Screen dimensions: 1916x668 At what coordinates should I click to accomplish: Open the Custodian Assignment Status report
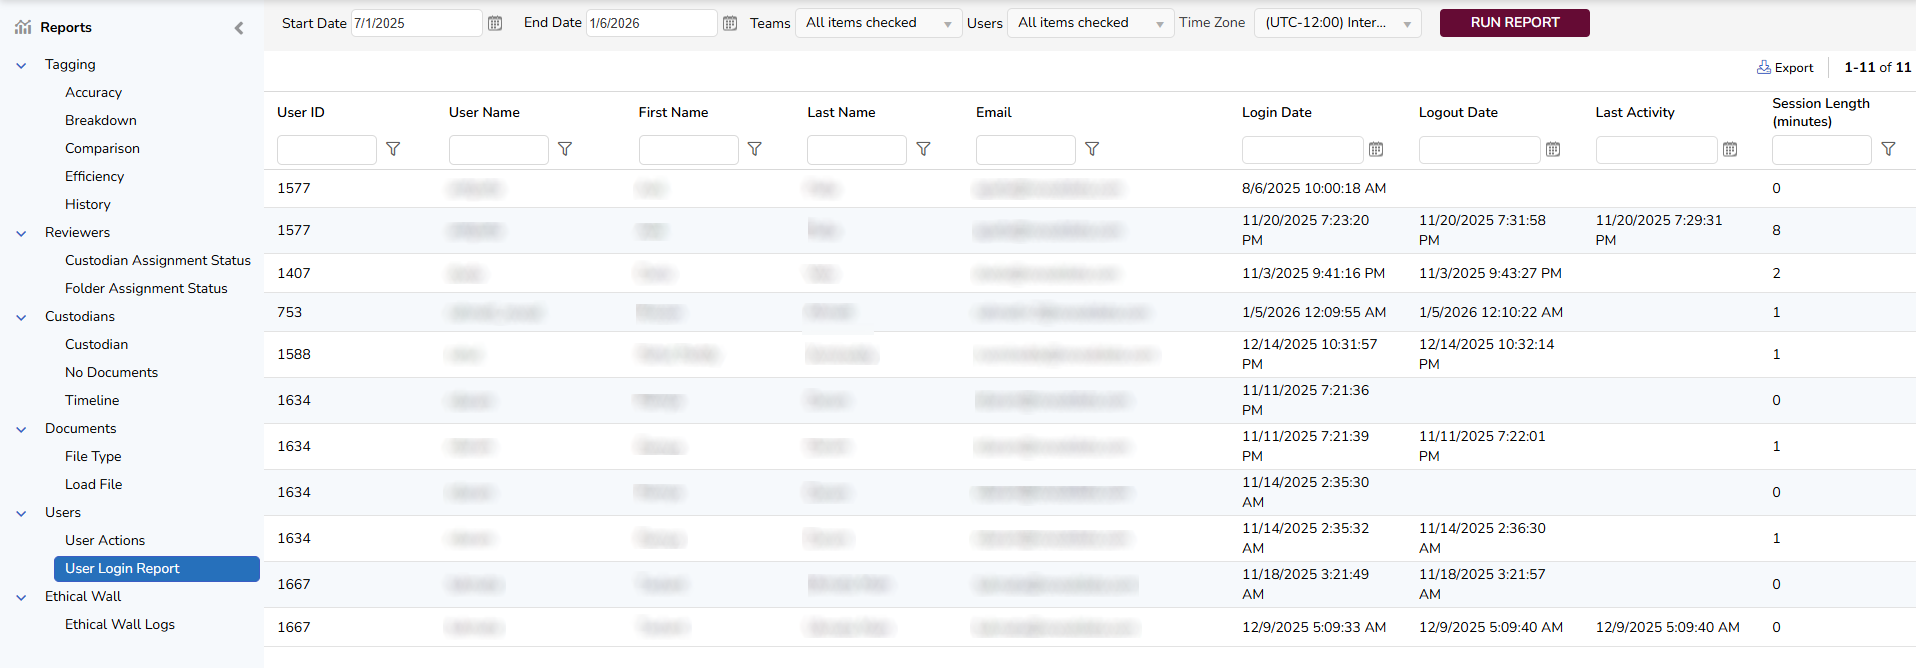[158, 260]
